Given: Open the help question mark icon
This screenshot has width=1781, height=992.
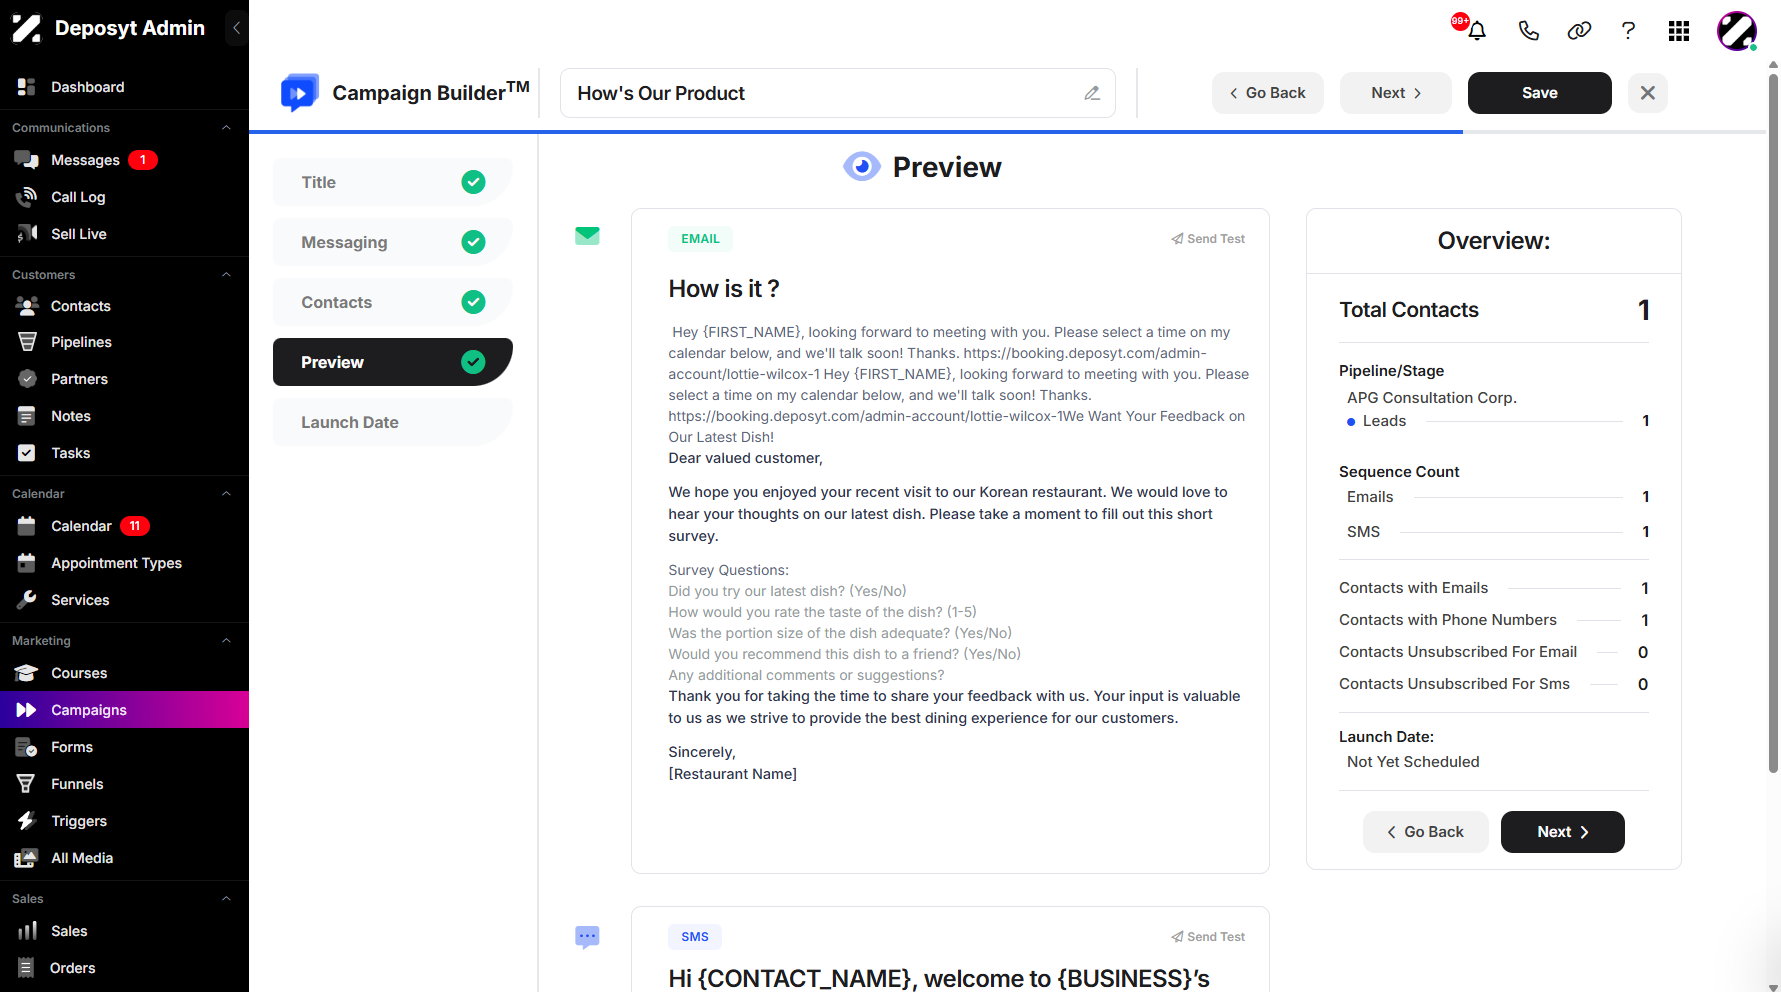Looking at the screenshot, I should (x=1628, y=30).
